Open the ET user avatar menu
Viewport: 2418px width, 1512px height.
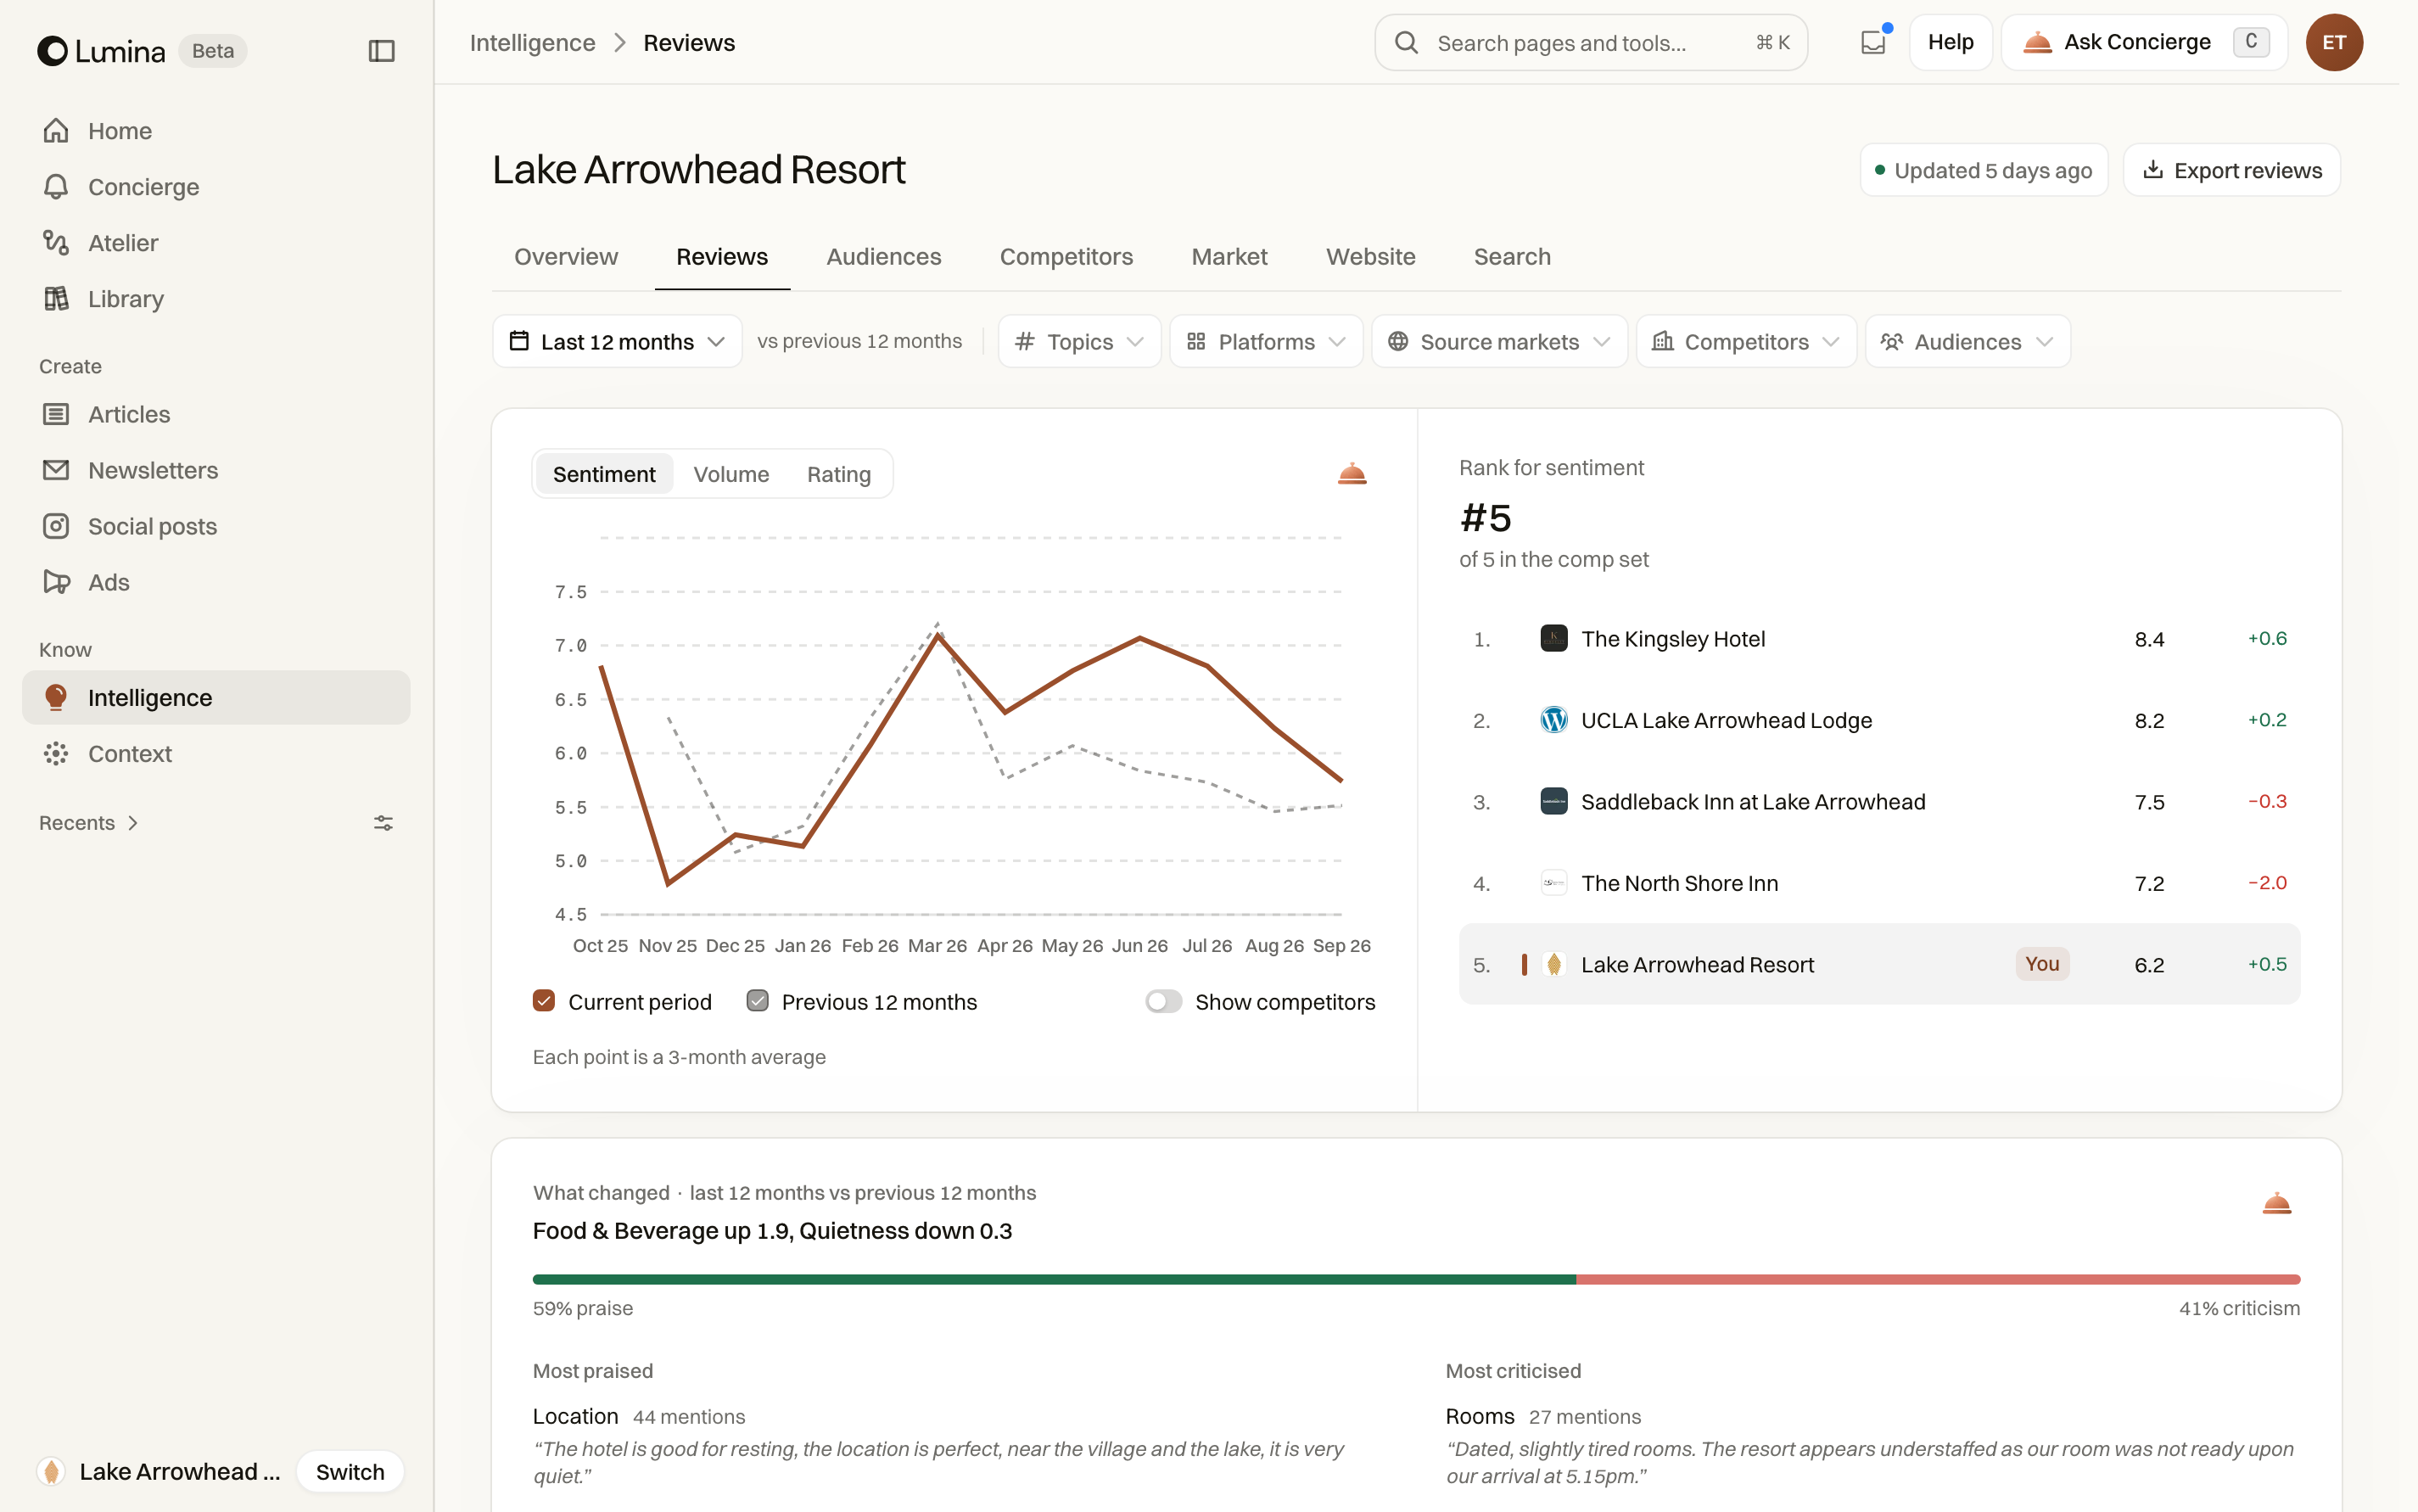[x=2334, y=42]
